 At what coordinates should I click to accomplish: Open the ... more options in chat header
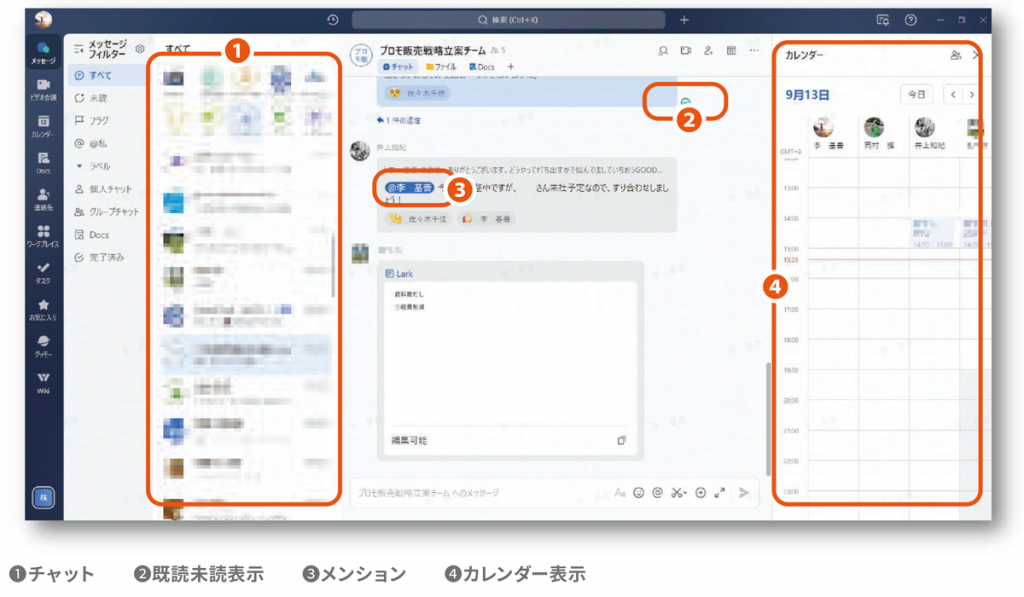[754, 50]
